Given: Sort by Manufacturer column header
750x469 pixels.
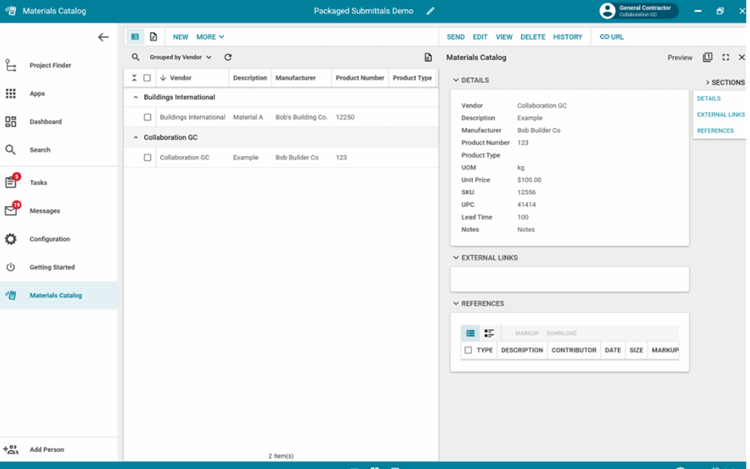Looking at the screenshot, I should [x=296, y=78].
